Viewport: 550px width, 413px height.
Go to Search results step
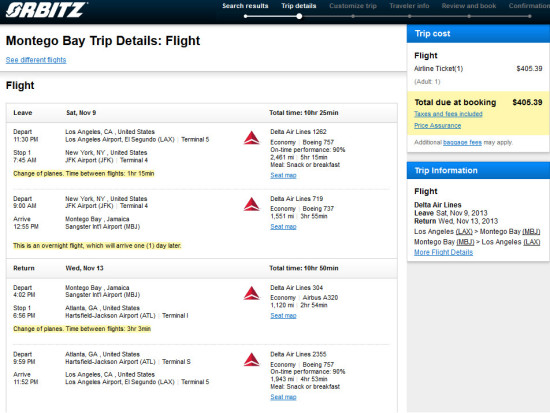point(245,6)
